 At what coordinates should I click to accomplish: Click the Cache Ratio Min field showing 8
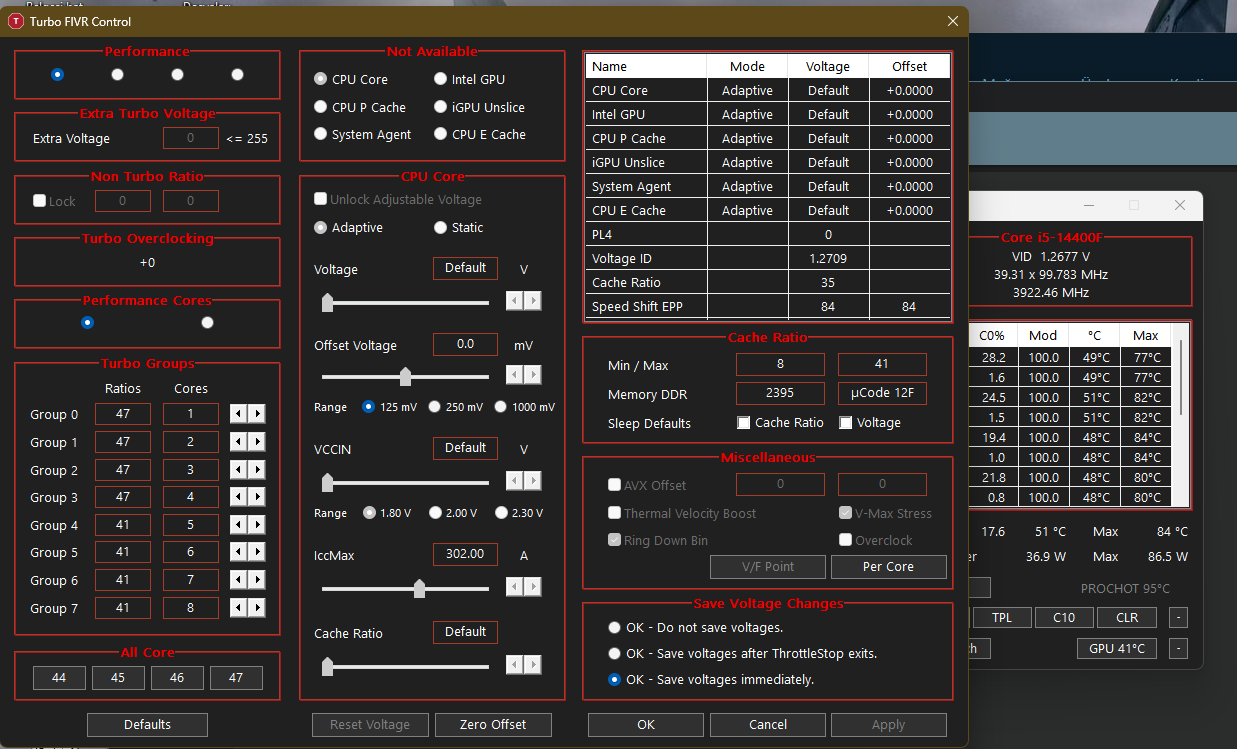780,364
